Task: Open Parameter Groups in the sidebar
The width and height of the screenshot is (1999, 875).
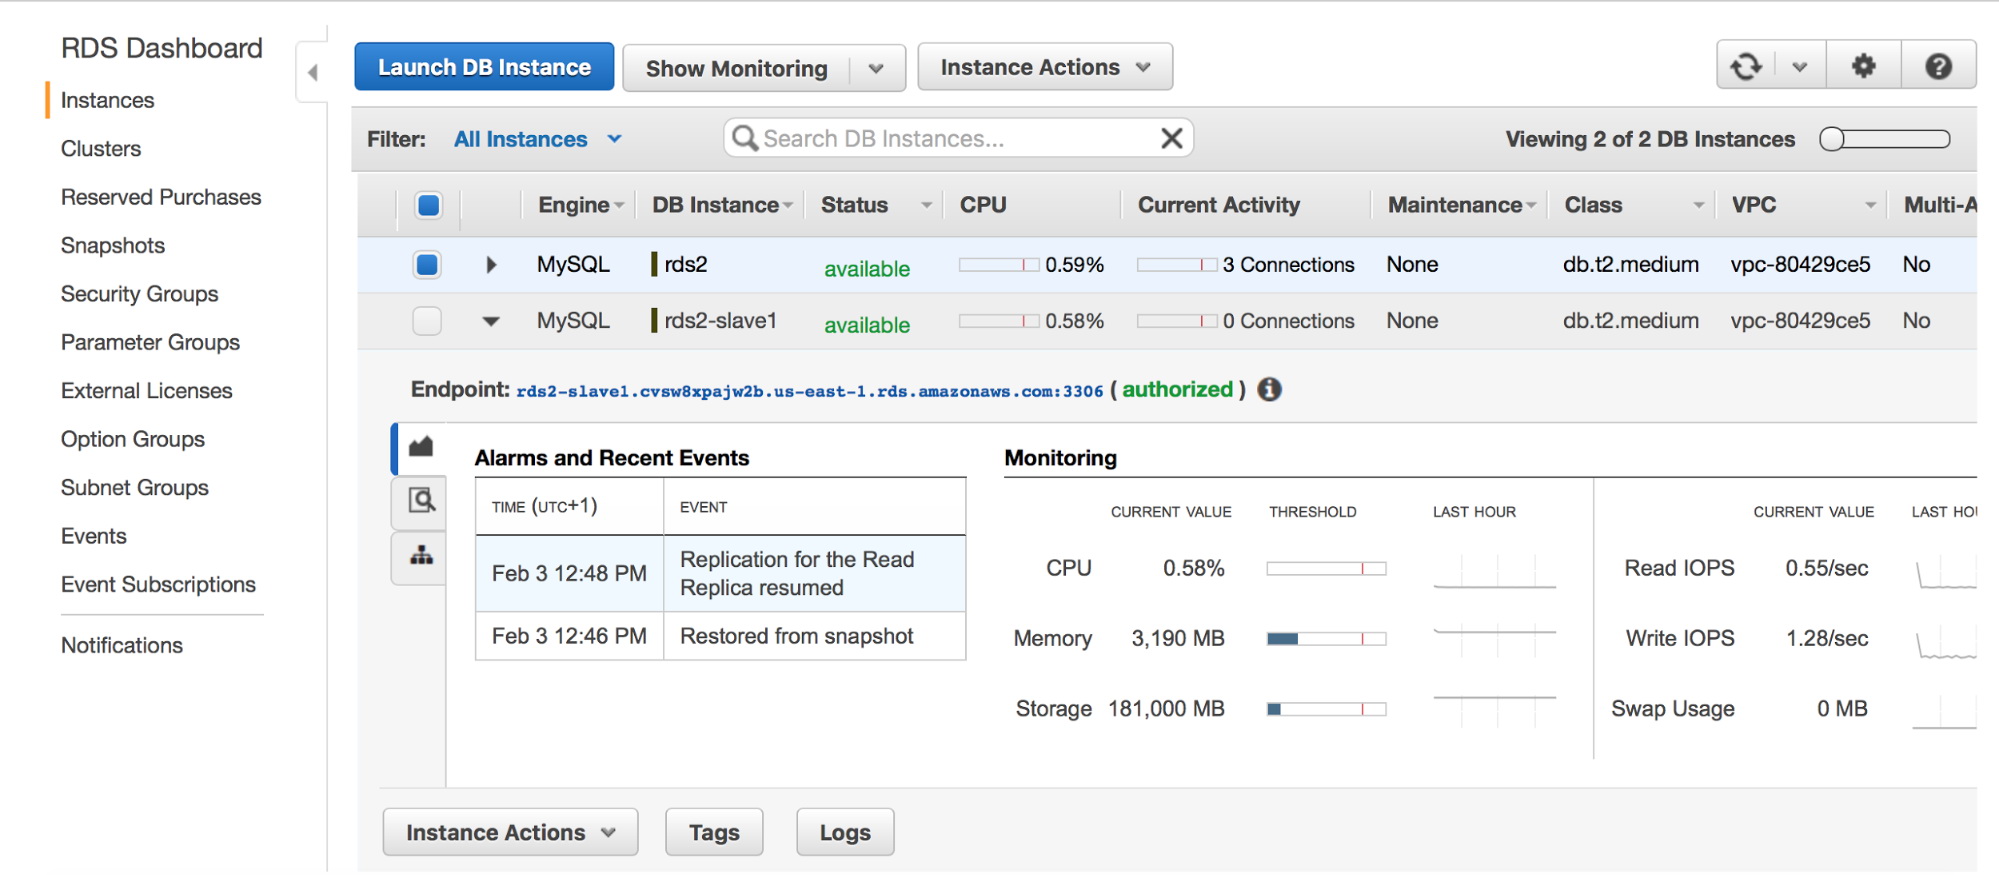Action: tap(150, 342)
